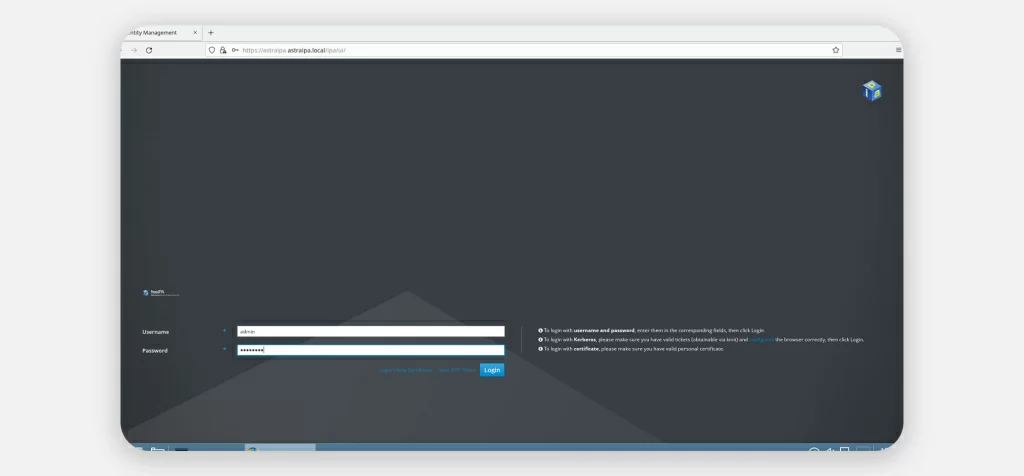1024x476 pixels.
Task: Click the shield tracking protection icon
Action: 212,50
